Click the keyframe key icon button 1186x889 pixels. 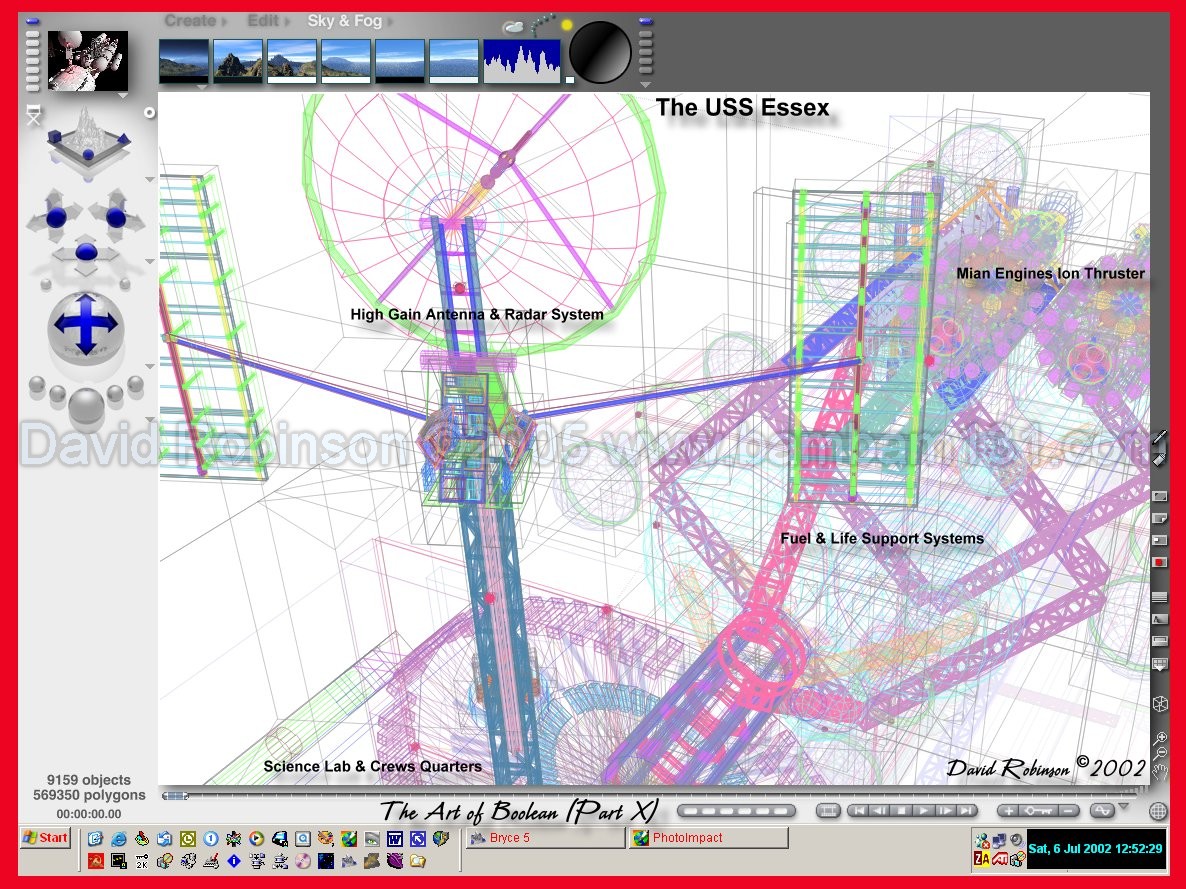click(x=1038, y=810)
